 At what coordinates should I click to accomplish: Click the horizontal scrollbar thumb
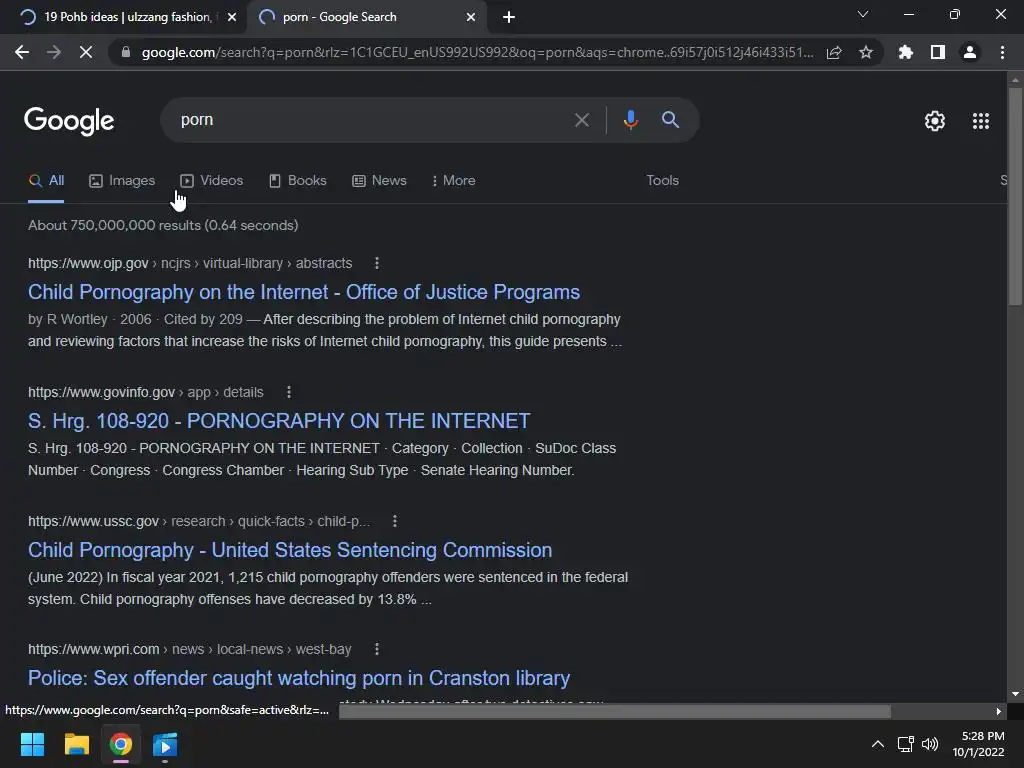pyautogui.click(x=615, y=711)
